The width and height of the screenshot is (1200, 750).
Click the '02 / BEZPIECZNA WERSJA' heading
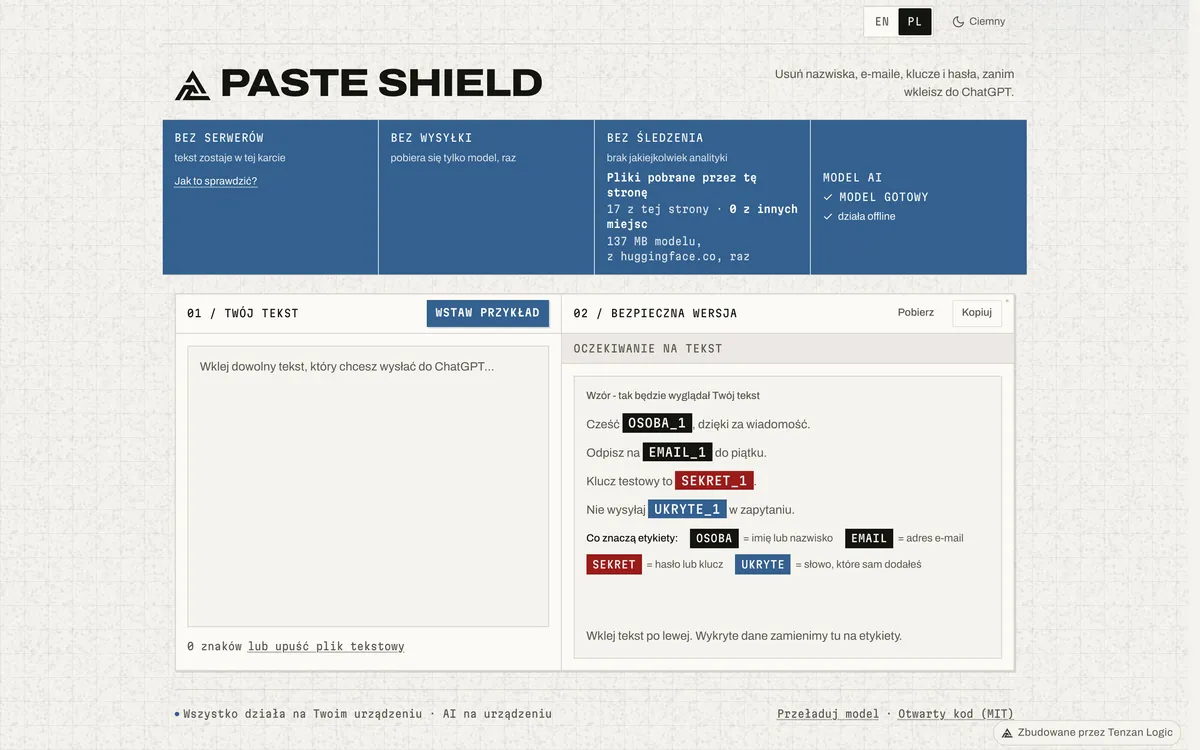(655, 313)
